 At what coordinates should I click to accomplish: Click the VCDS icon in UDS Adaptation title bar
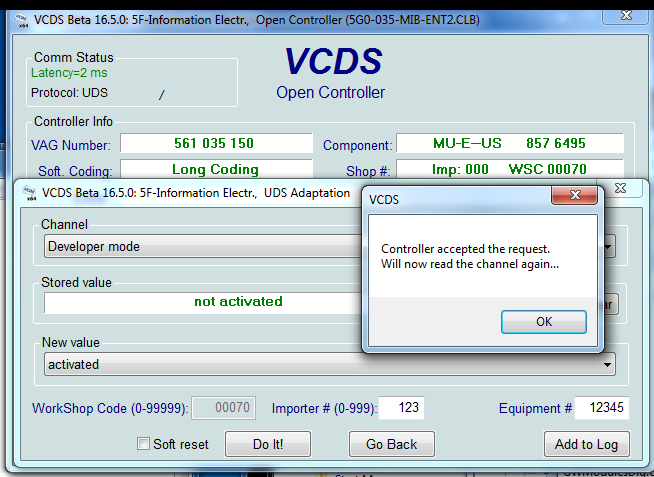tap(30, 193)
